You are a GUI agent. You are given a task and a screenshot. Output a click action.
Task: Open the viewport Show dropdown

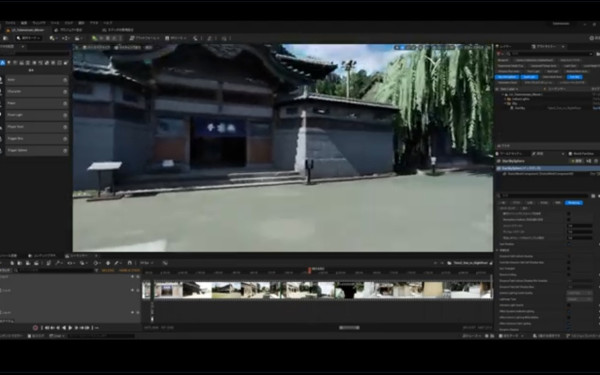pos(148,47)
